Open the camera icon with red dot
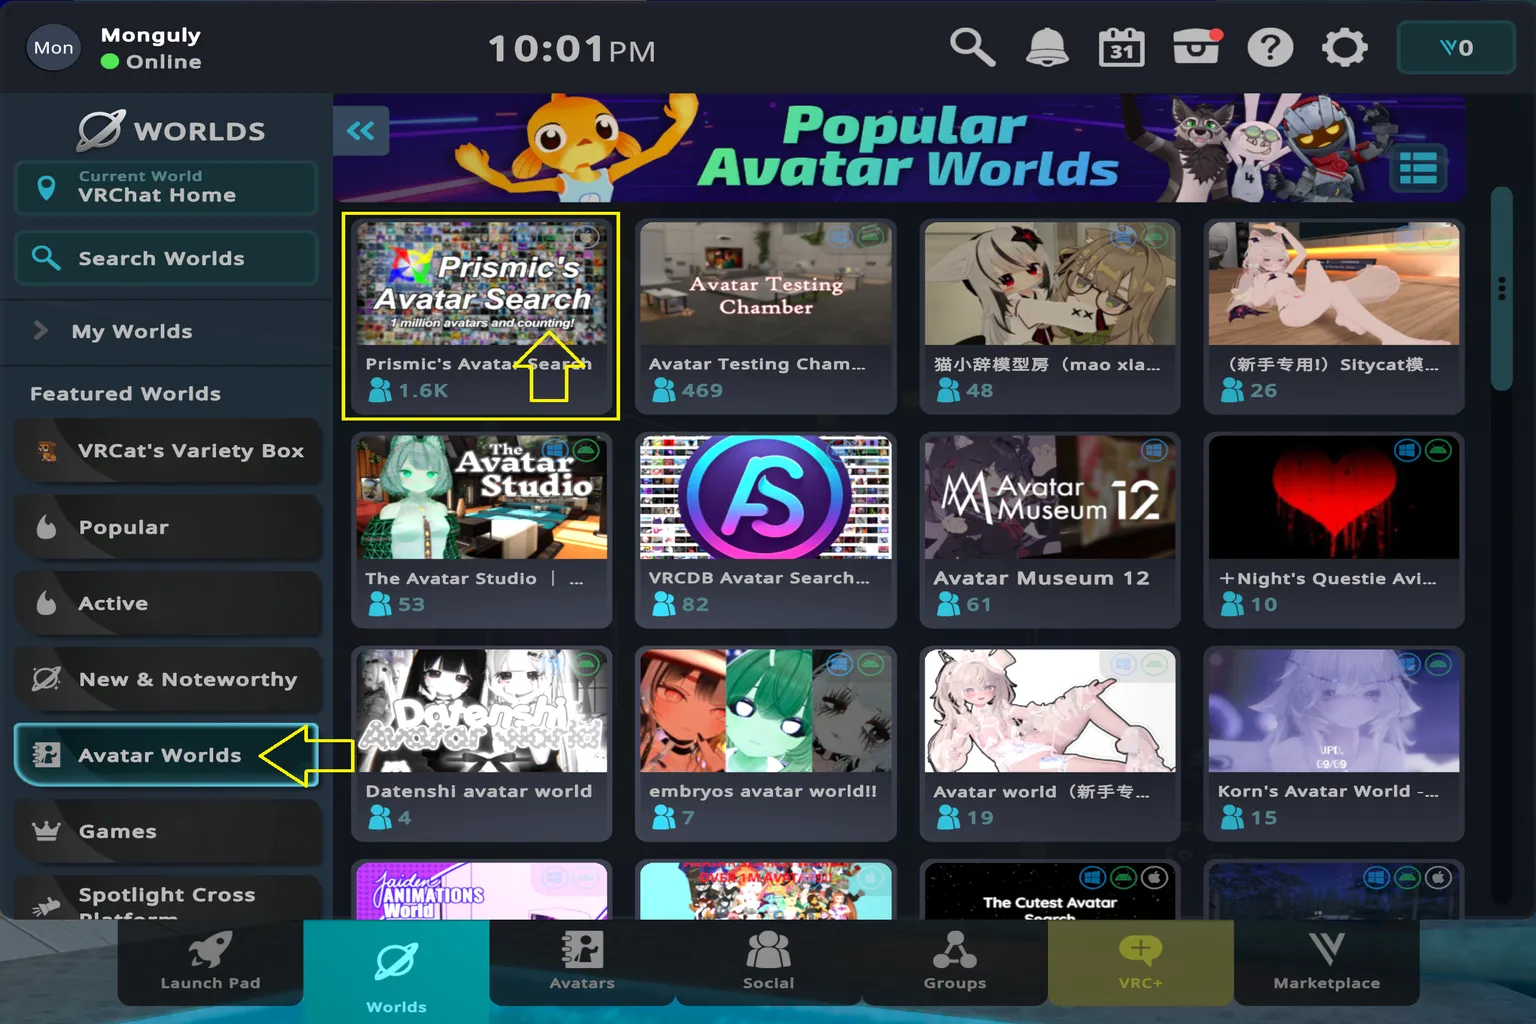This screenshot has width=1536, height=1024. [x=1196, y=47]
